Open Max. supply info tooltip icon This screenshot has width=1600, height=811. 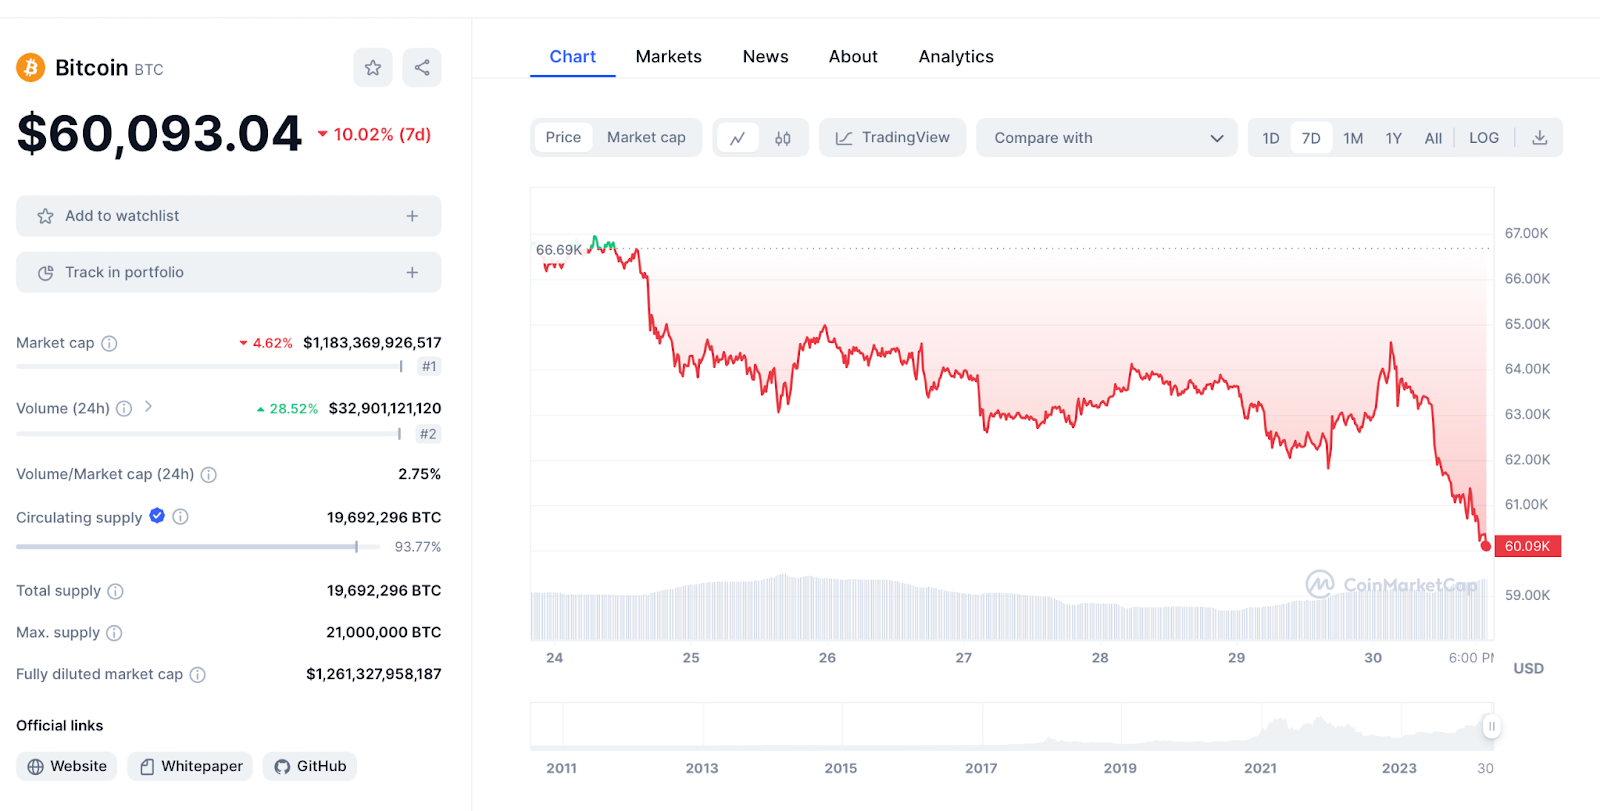(x=114, y=633)
